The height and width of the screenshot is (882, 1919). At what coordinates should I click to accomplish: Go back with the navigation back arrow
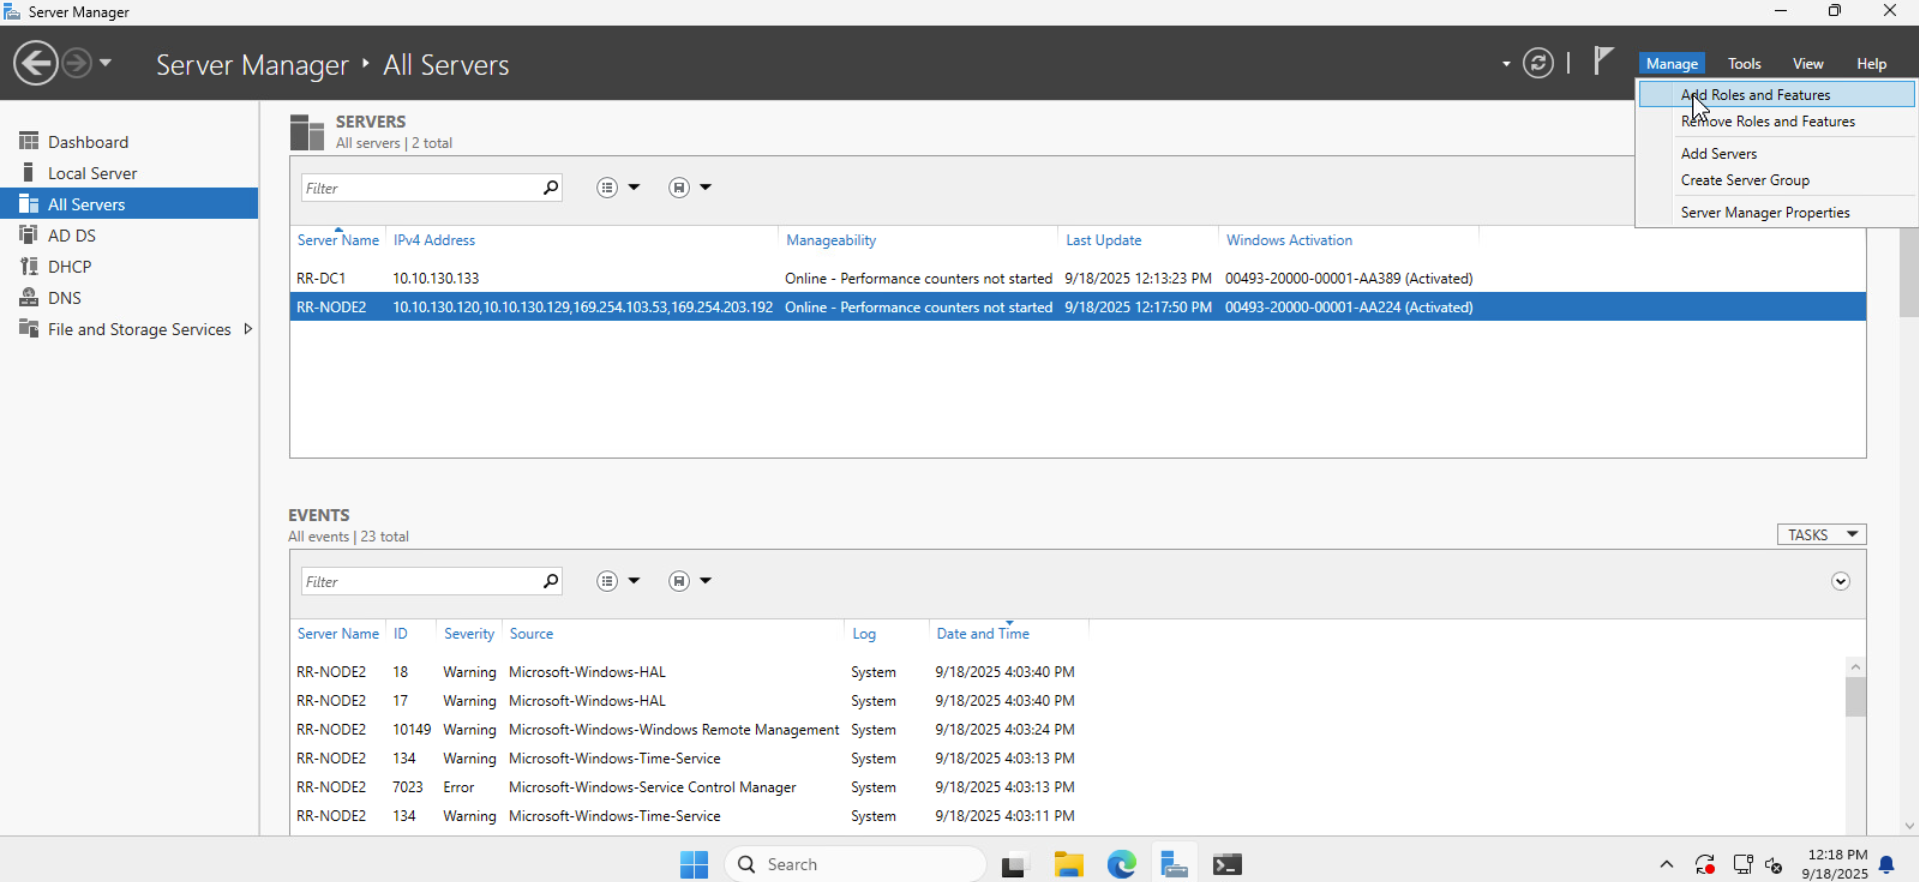point(36,64)
